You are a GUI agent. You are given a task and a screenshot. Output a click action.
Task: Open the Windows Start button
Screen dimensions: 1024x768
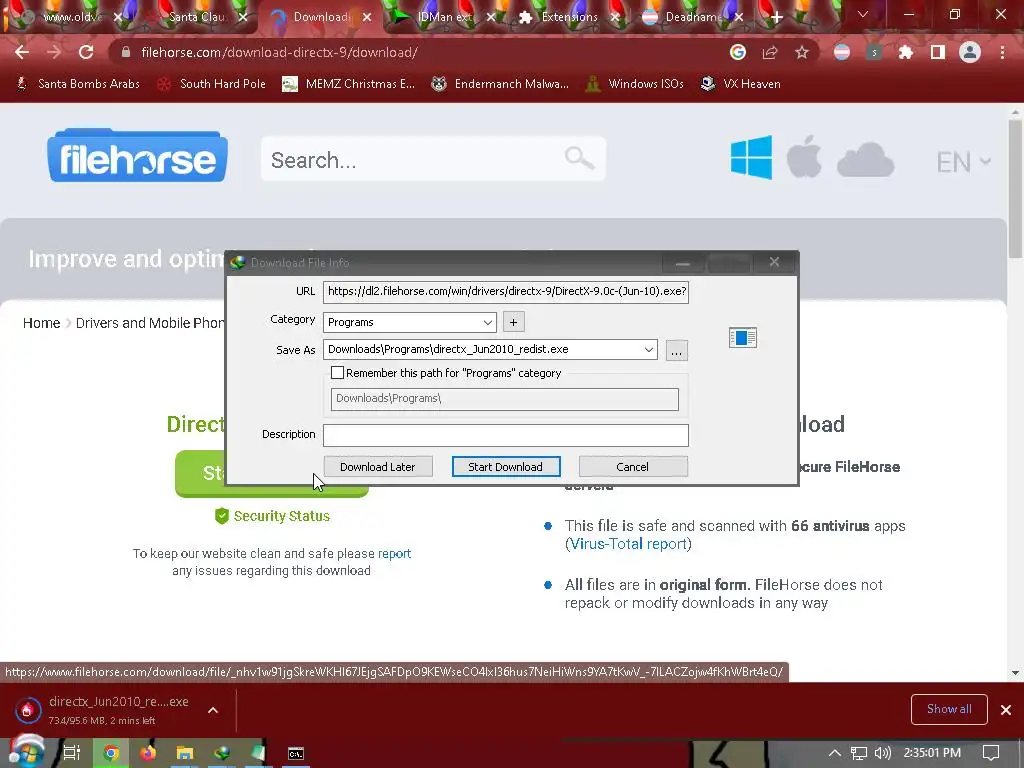point(27,753)
